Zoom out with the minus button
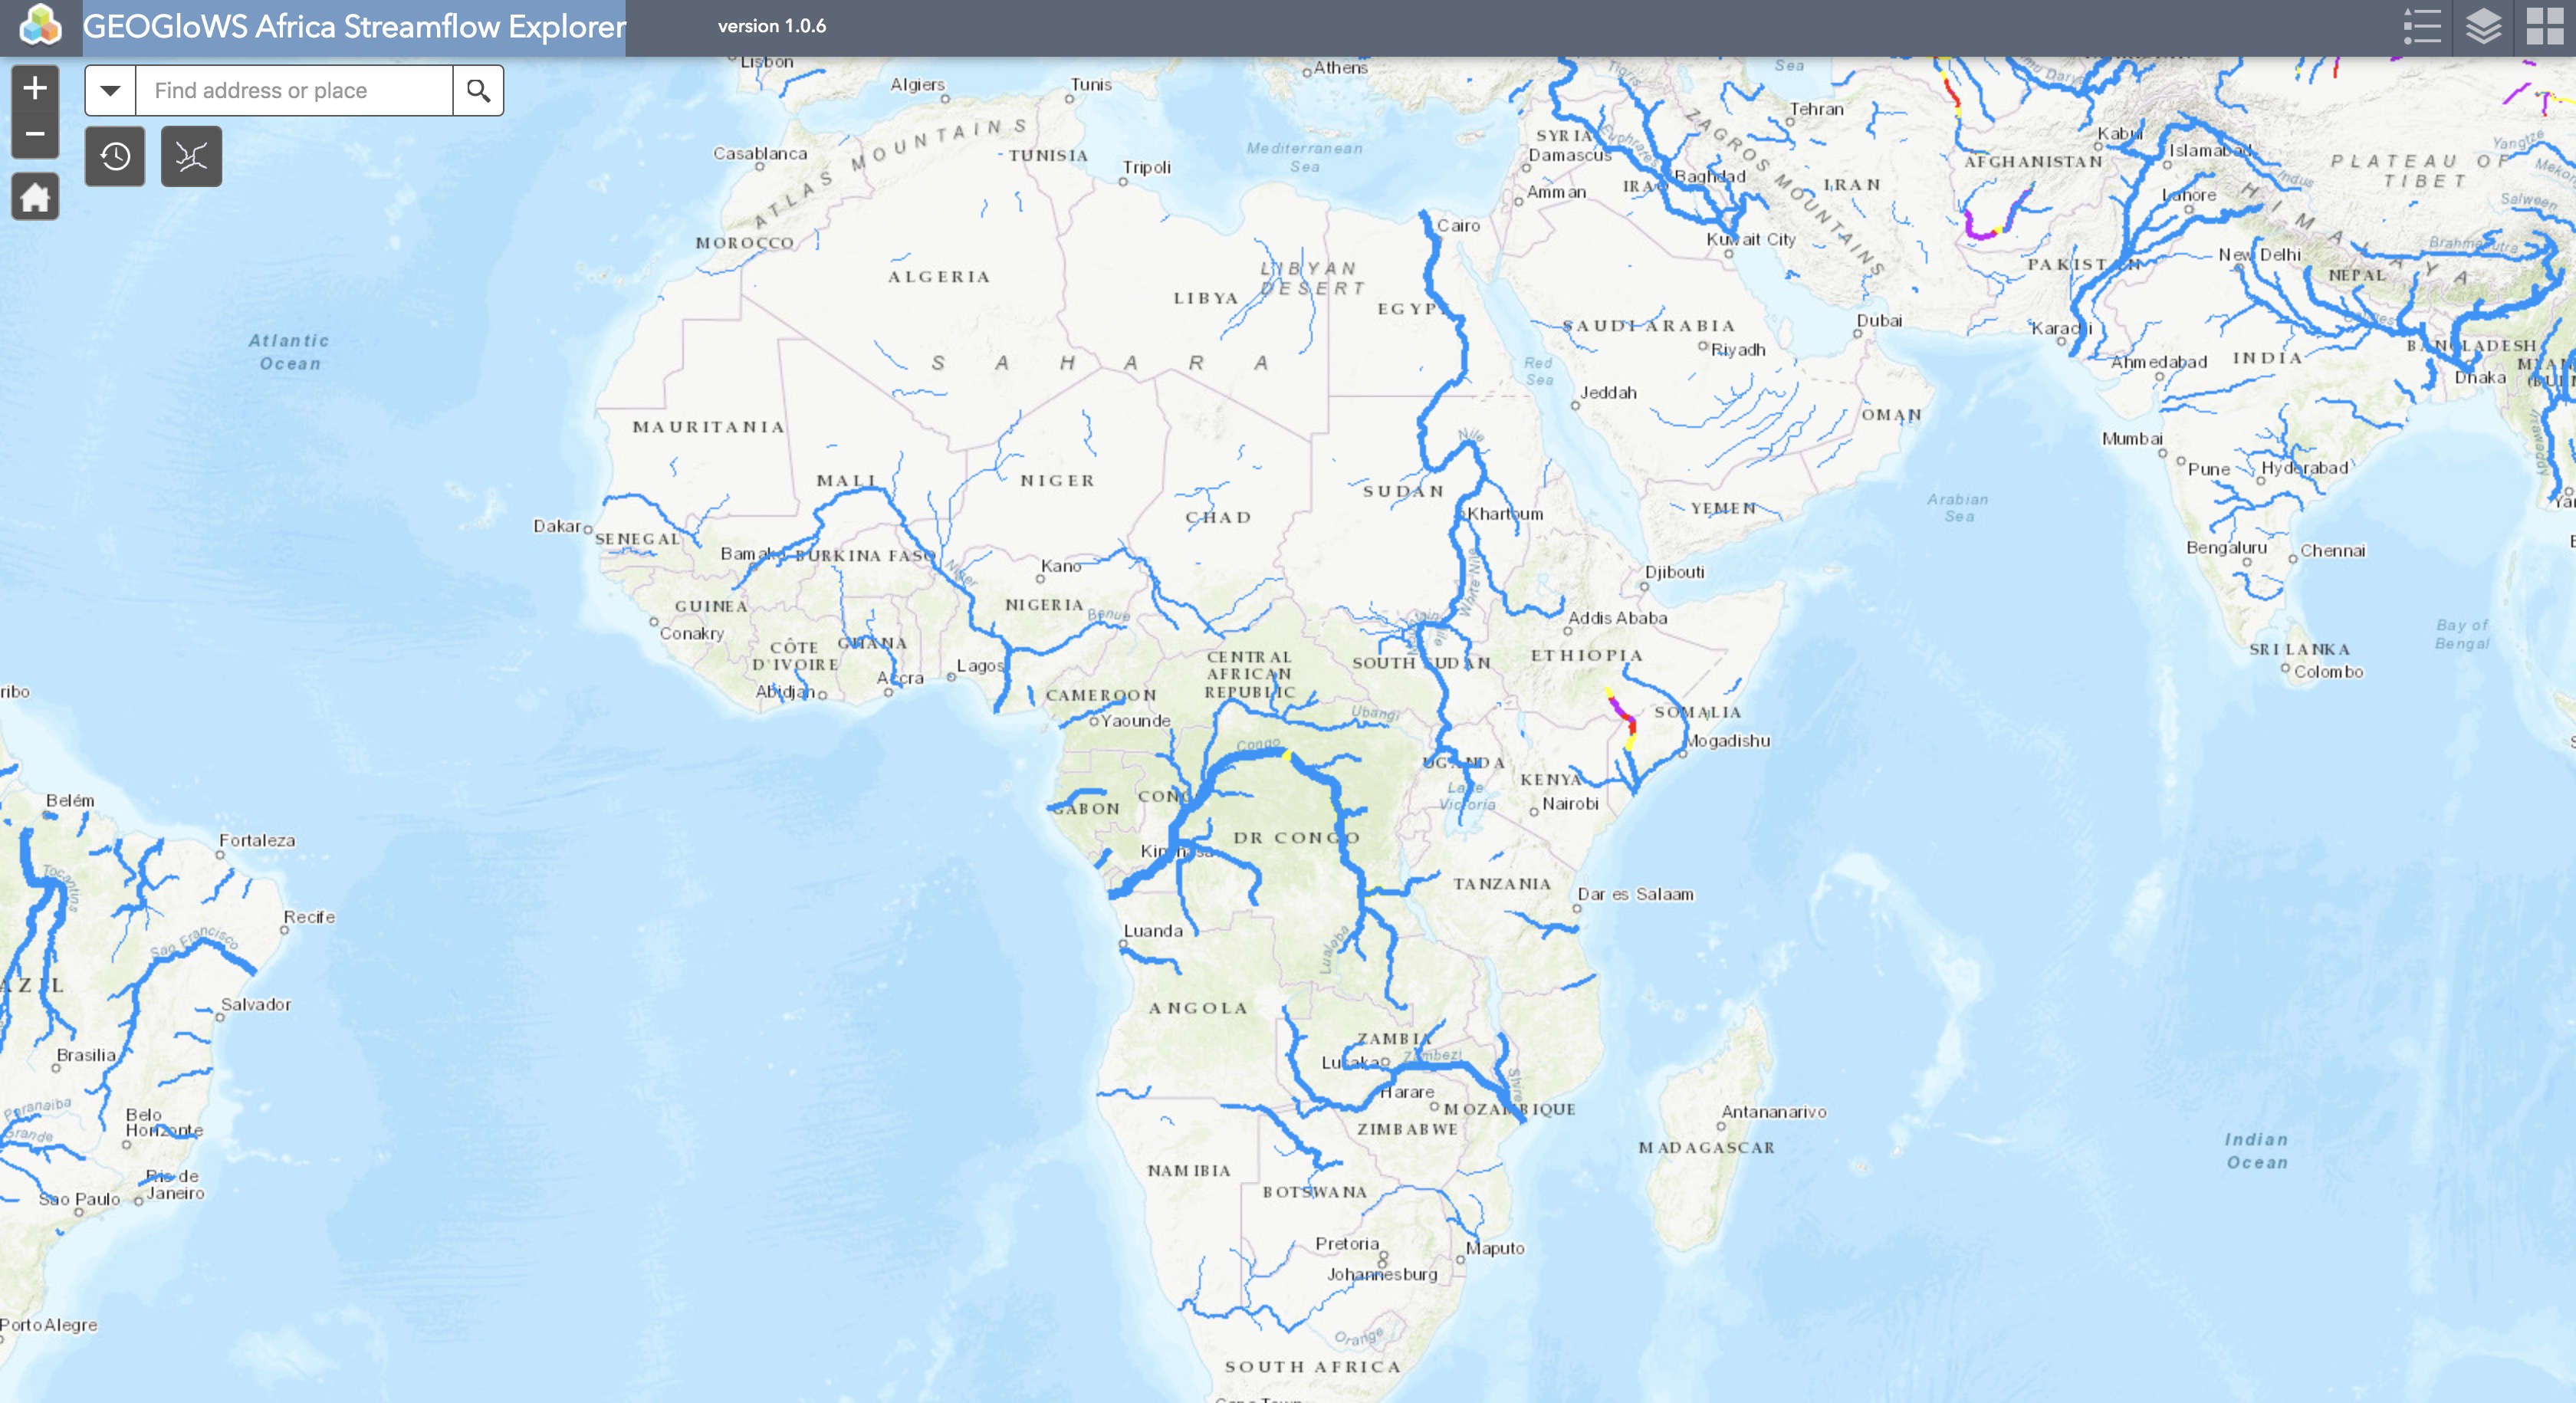The width and height of the screenshot is (2576, 1403). click(x=35, y=134)
